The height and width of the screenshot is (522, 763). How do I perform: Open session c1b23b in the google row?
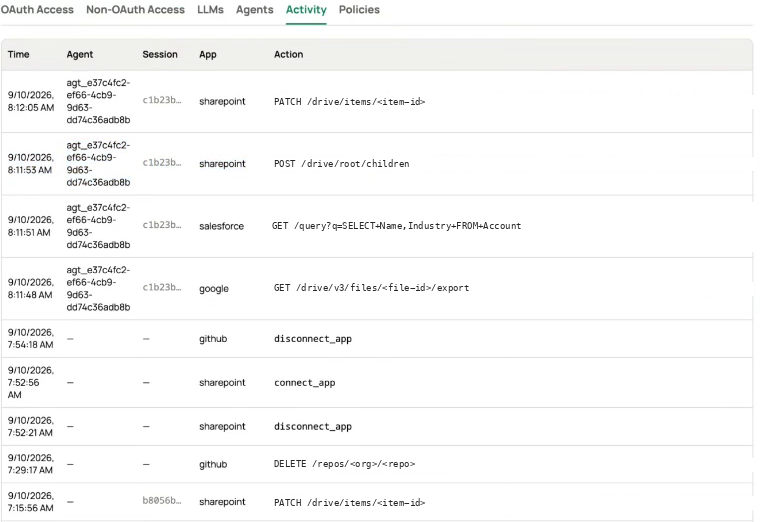point(162,288)
